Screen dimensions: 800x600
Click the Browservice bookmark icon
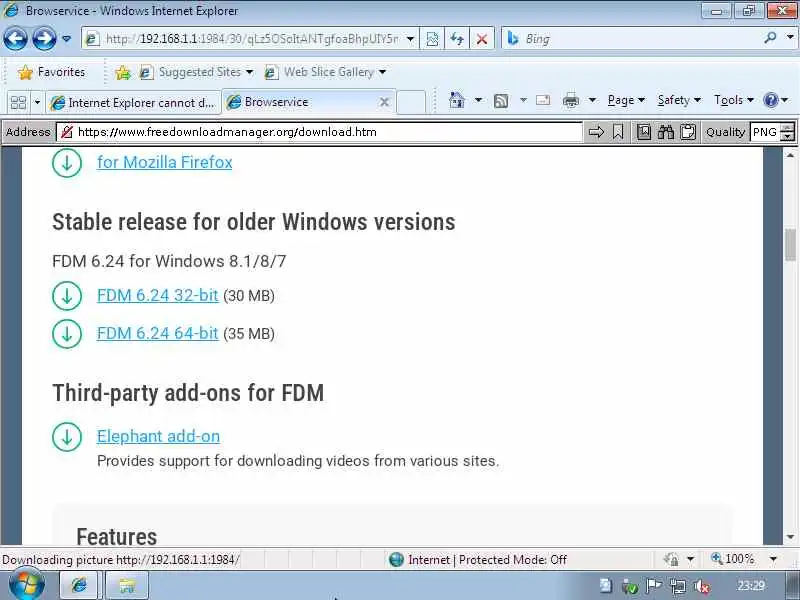[618, 132]
